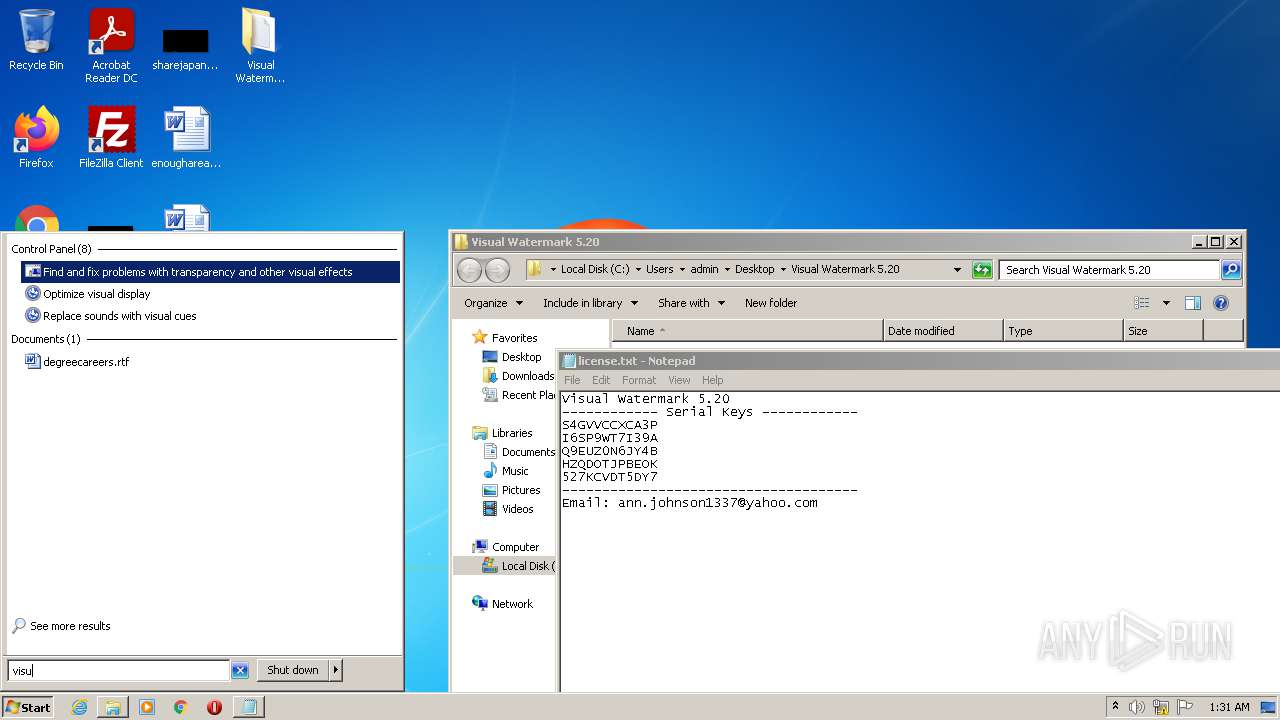The width and height of the screenshot is (1280, 720).
Task: Choose 'Replace sounds with visual cues'
Action: click(119, 316)
